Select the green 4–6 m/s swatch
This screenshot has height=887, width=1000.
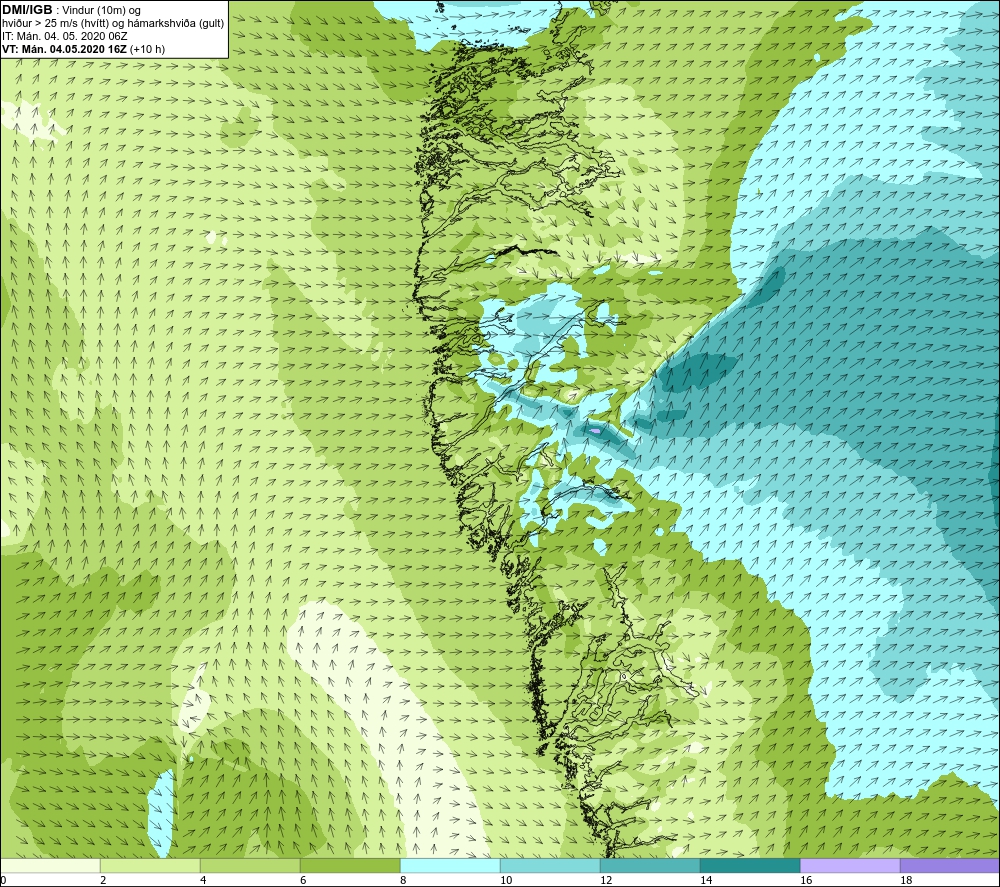(250, 865)
